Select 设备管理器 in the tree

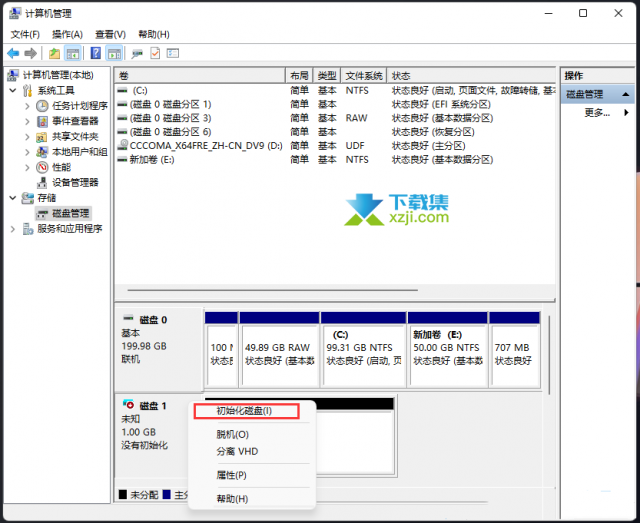[x=75, y=182]
